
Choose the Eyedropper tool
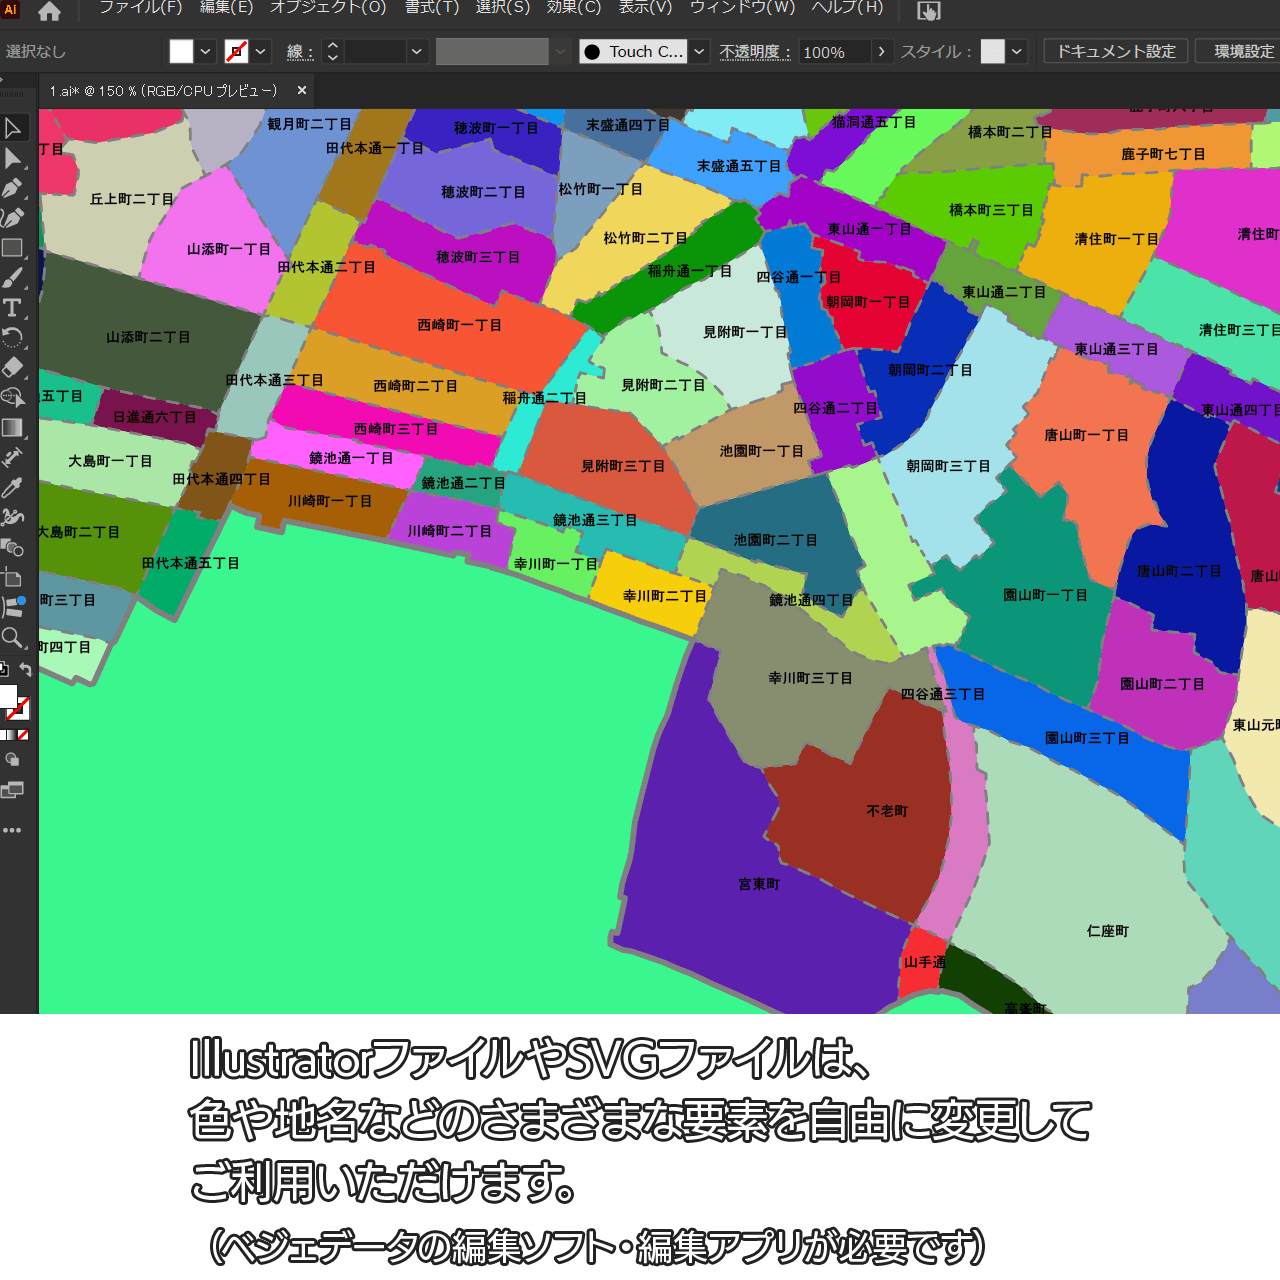(13, 488)
